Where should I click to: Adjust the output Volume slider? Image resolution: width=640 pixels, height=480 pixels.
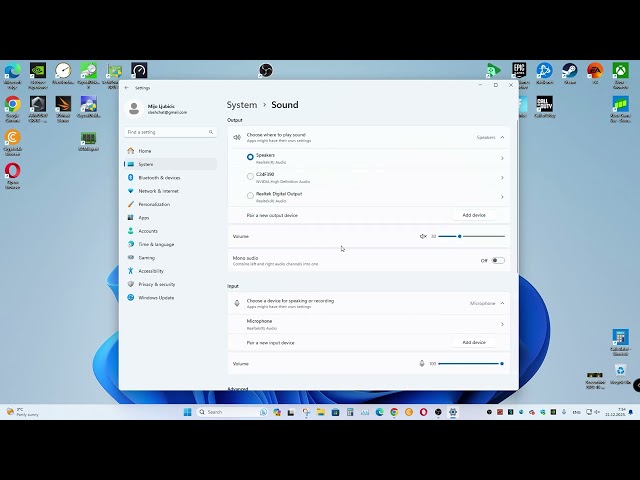click(471, 236)
